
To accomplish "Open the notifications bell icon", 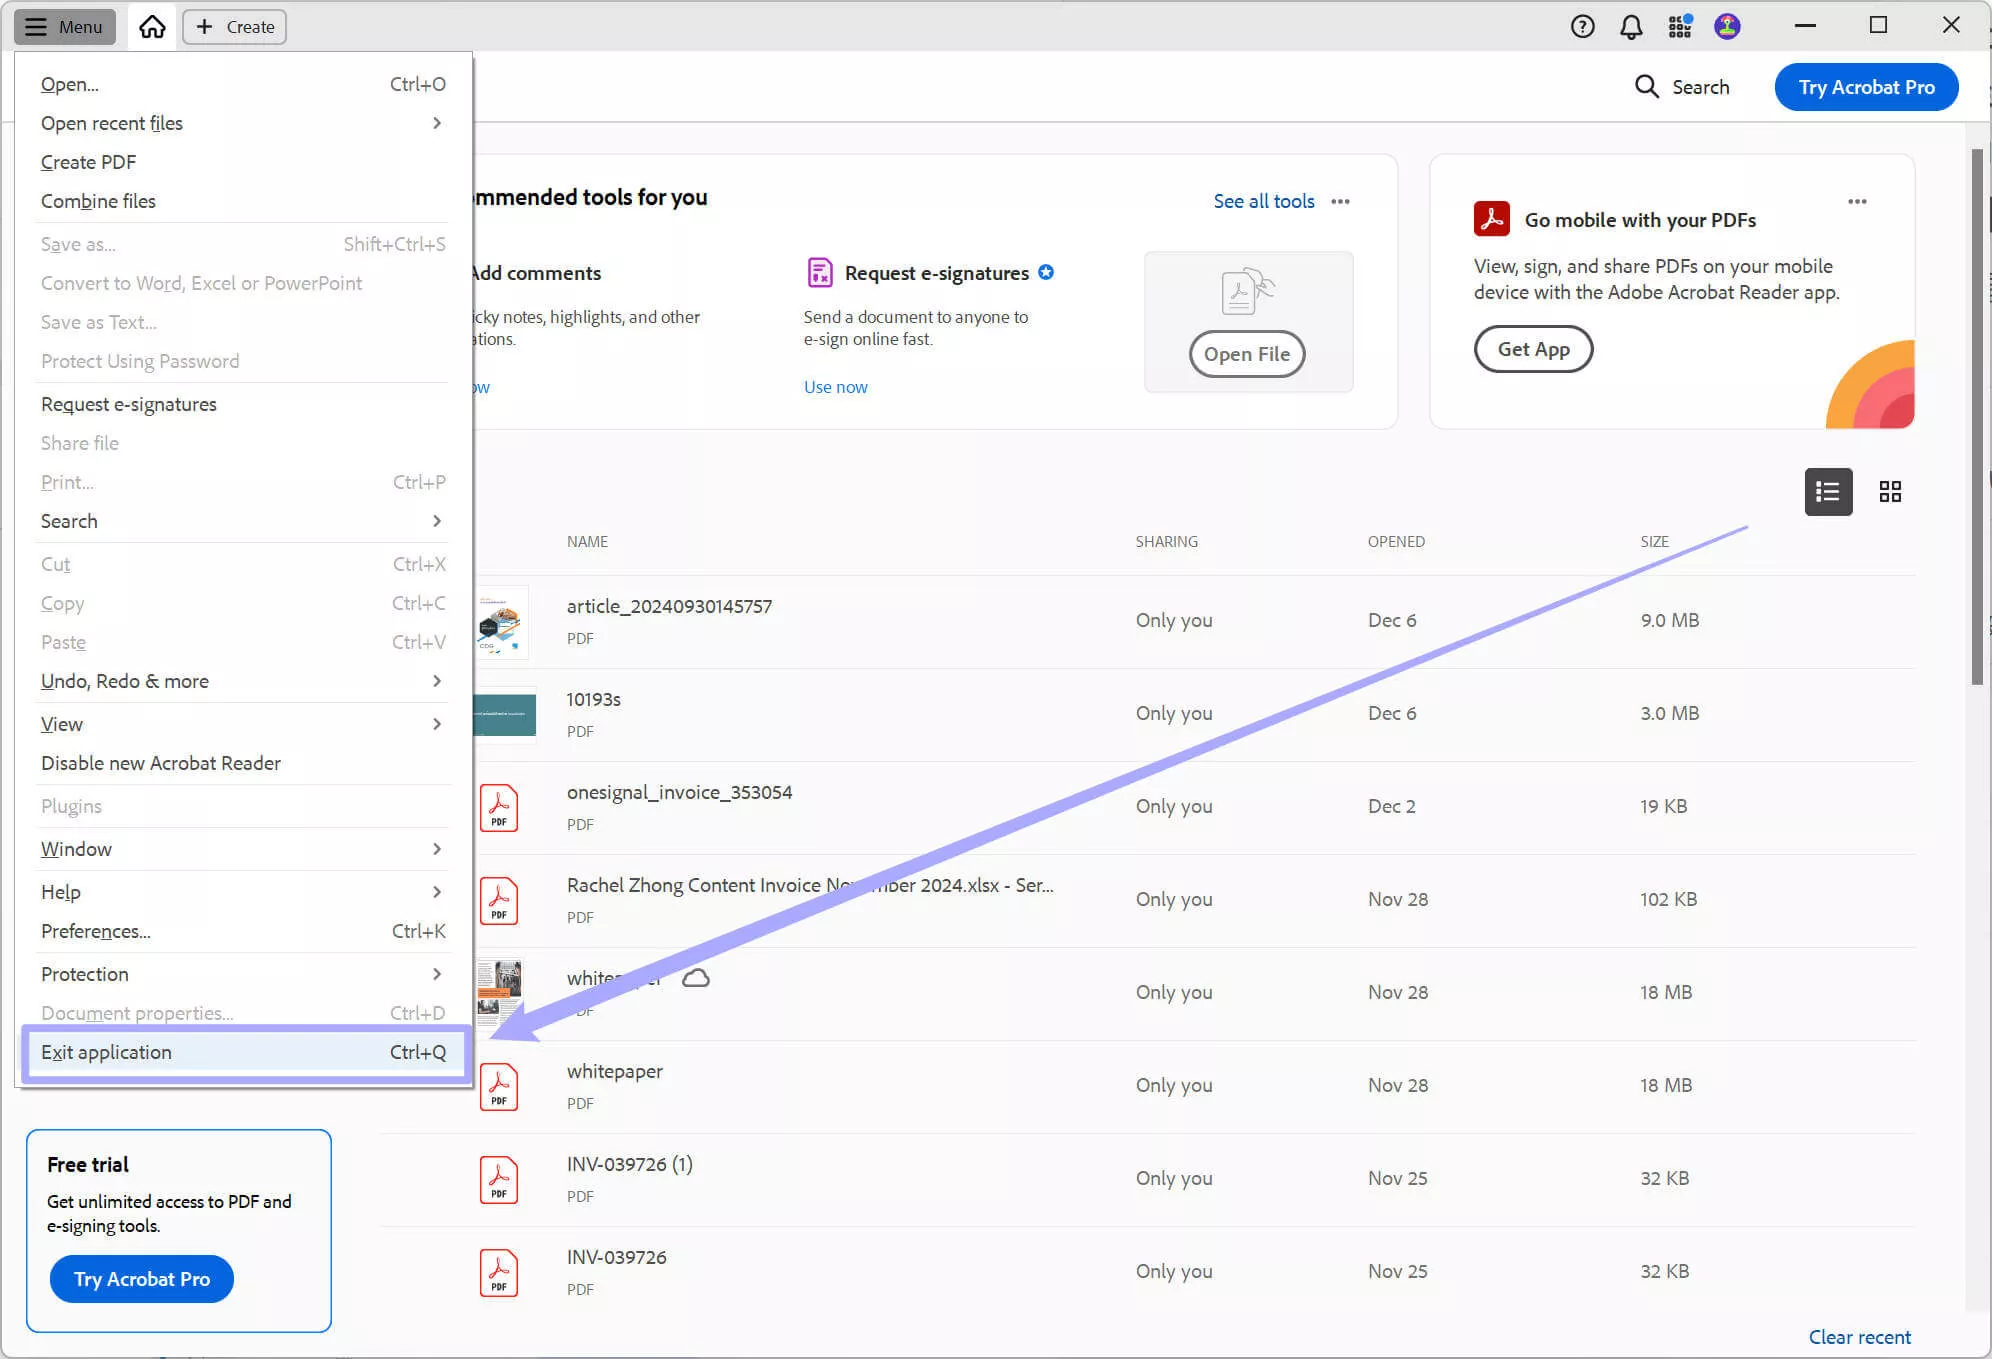I will tap(1631, 27).
